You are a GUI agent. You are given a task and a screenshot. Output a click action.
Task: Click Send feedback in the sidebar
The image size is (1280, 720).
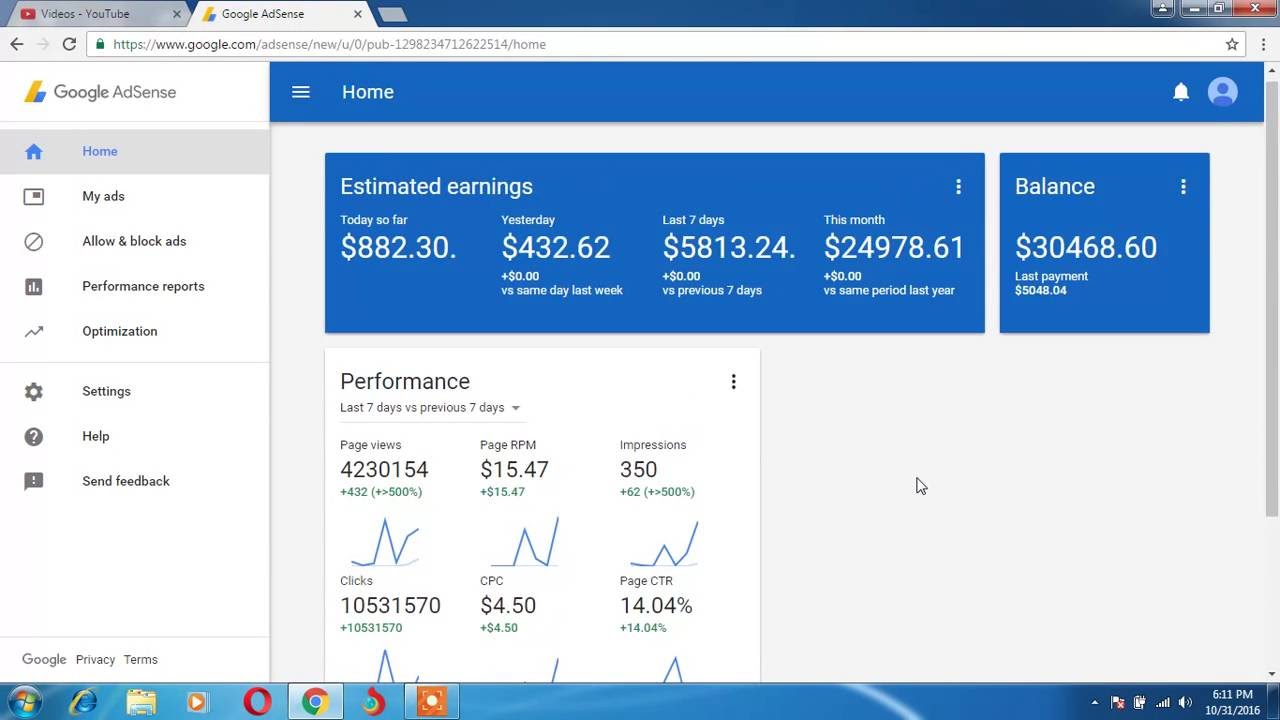[126, 481]
